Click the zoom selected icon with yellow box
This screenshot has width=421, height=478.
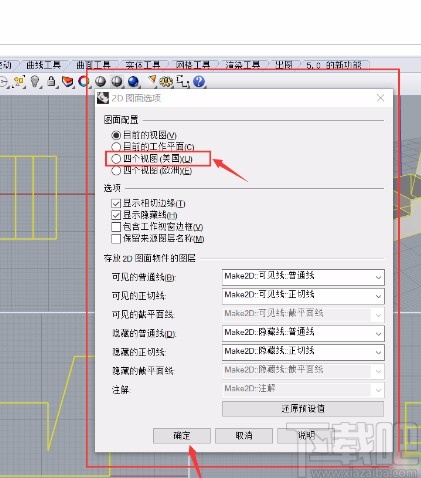click(x=19, y=81)
